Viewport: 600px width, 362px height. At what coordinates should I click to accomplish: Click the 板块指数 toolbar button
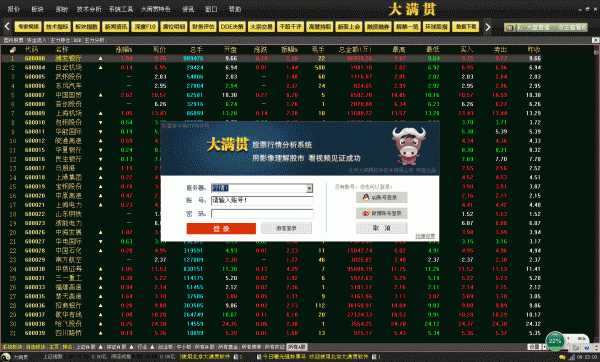[x=86, y=26]
